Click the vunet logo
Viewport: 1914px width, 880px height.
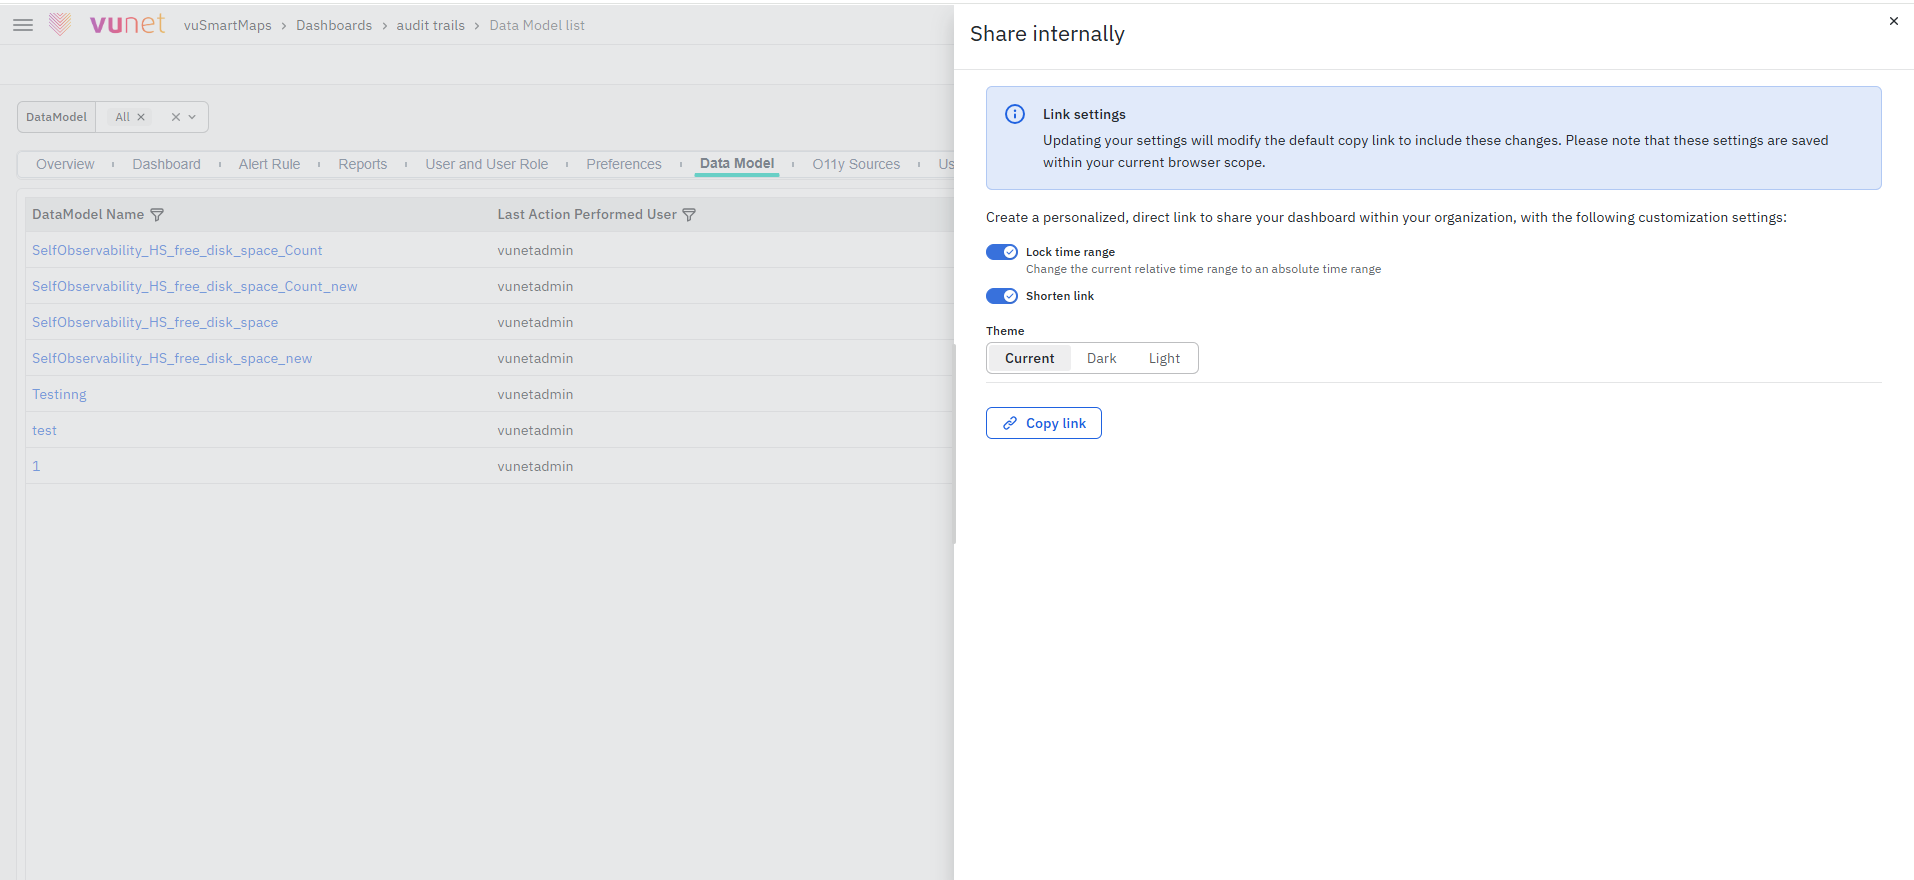pyautogui.click(x=107, y=24)
